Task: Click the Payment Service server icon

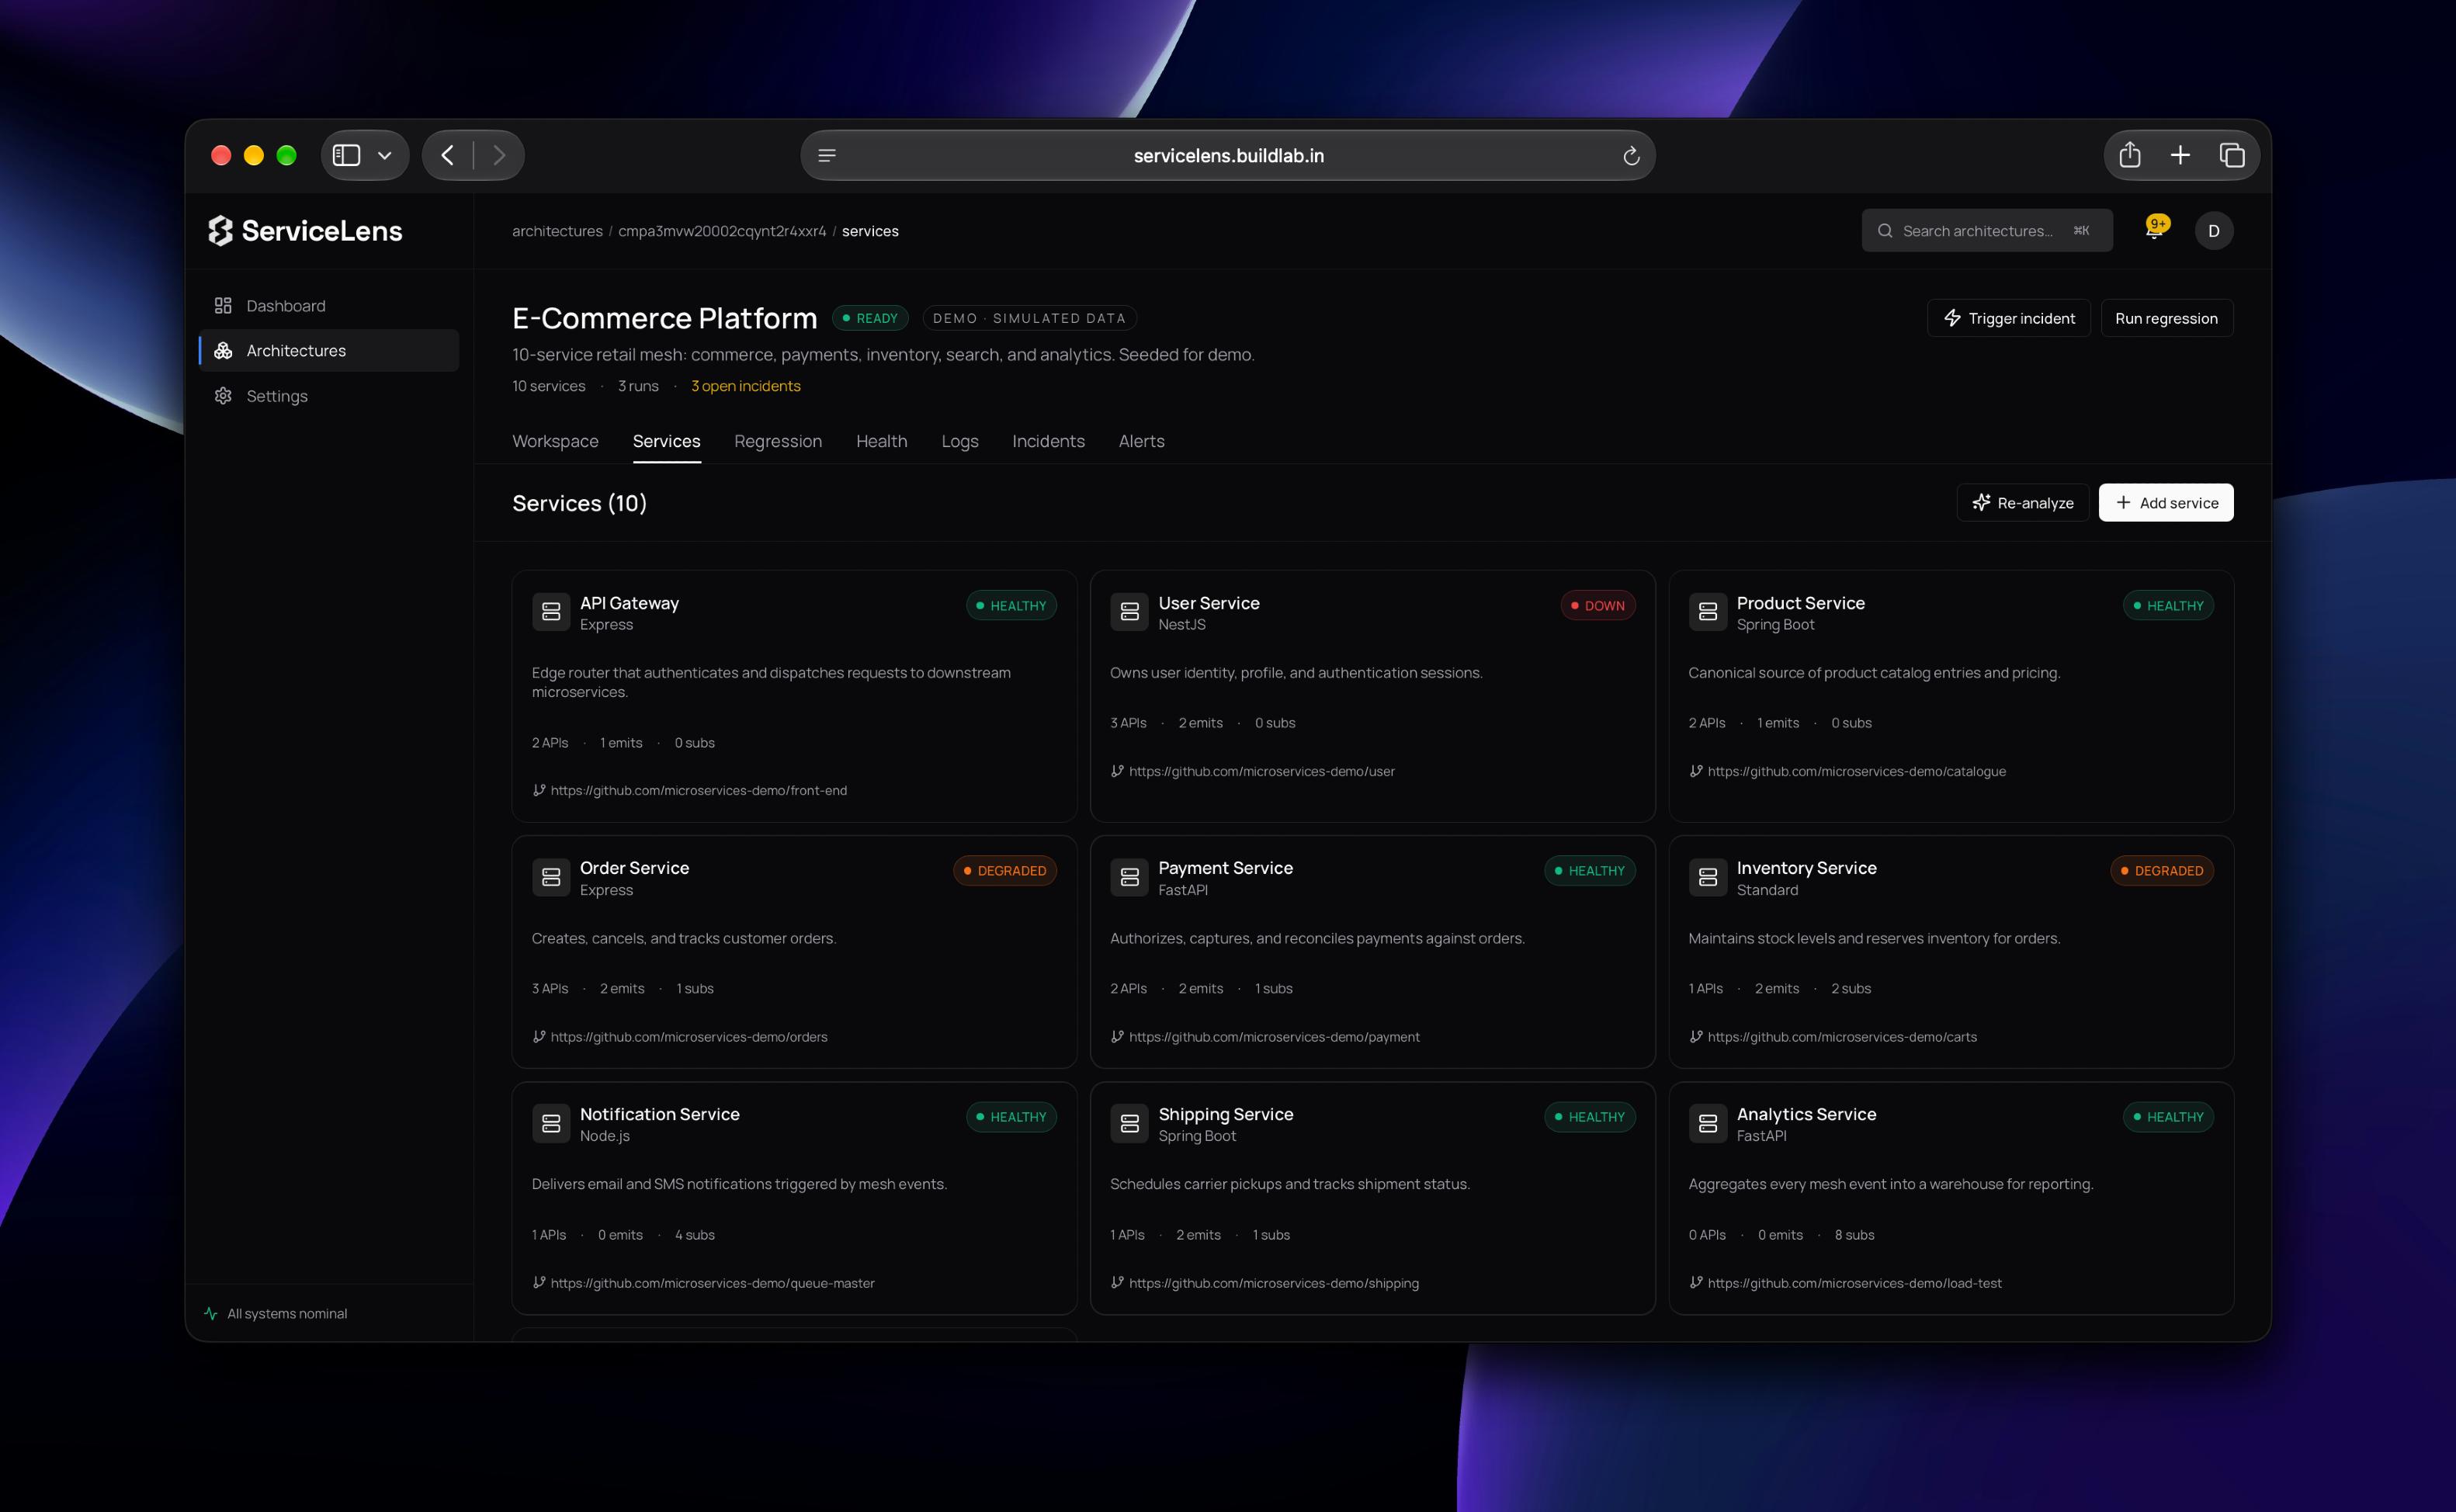Action: (x=1129, y=877)
